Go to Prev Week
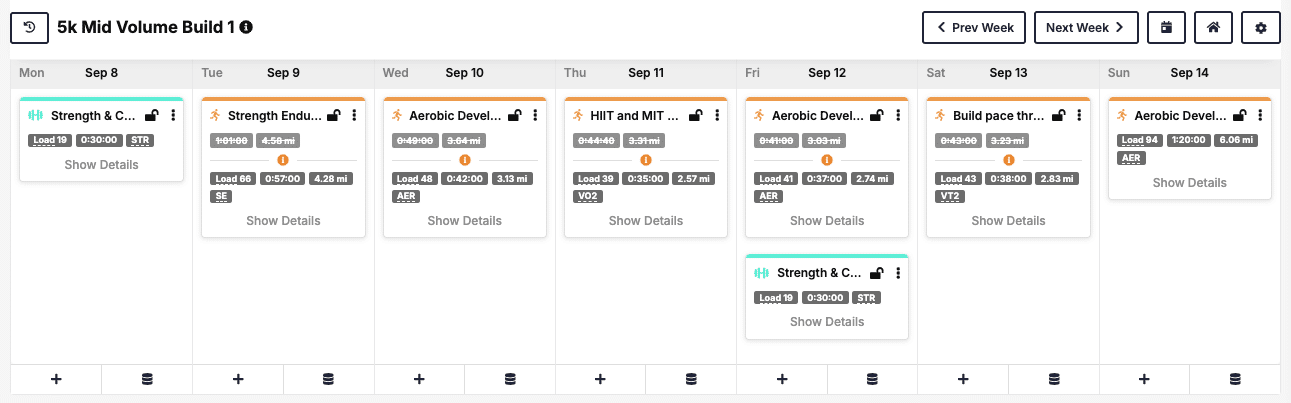Viewport: 1291px width, 403px height. [x=975, y=28]
